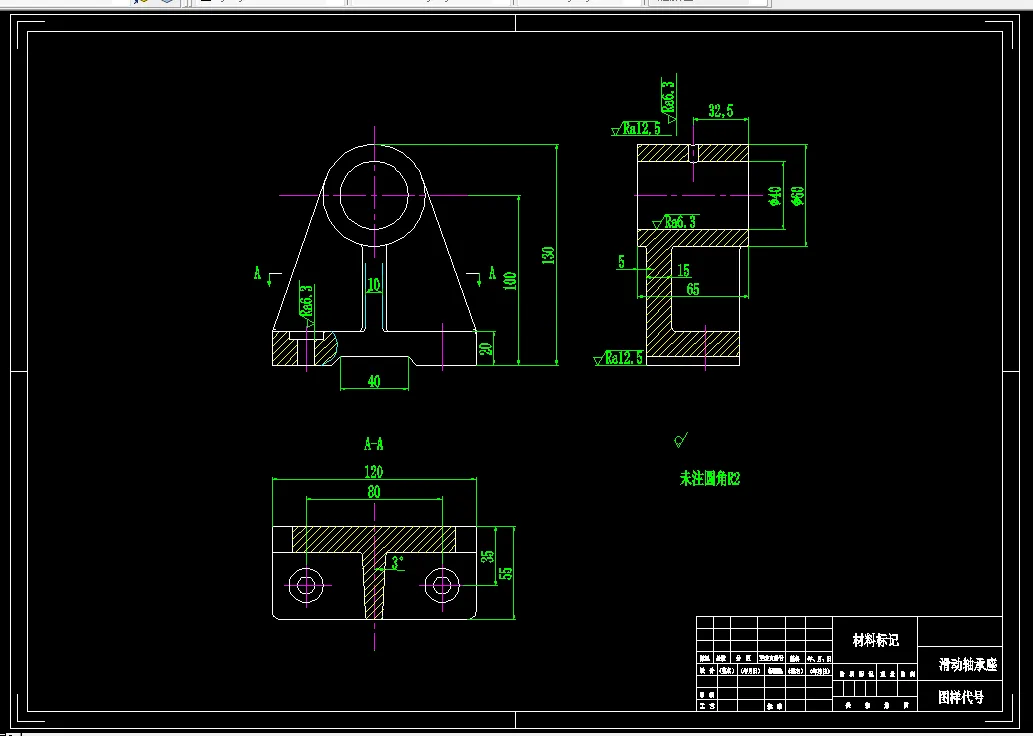
Task: Select the A-A section view title
Action: [x=374, y=444]
